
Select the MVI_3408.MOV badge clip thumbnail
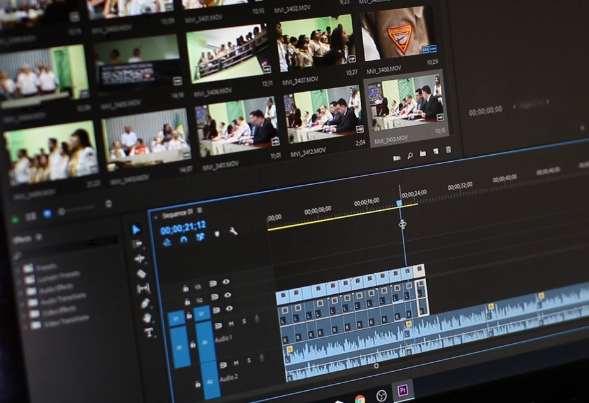pyautogui.click(x=399, y=34)
